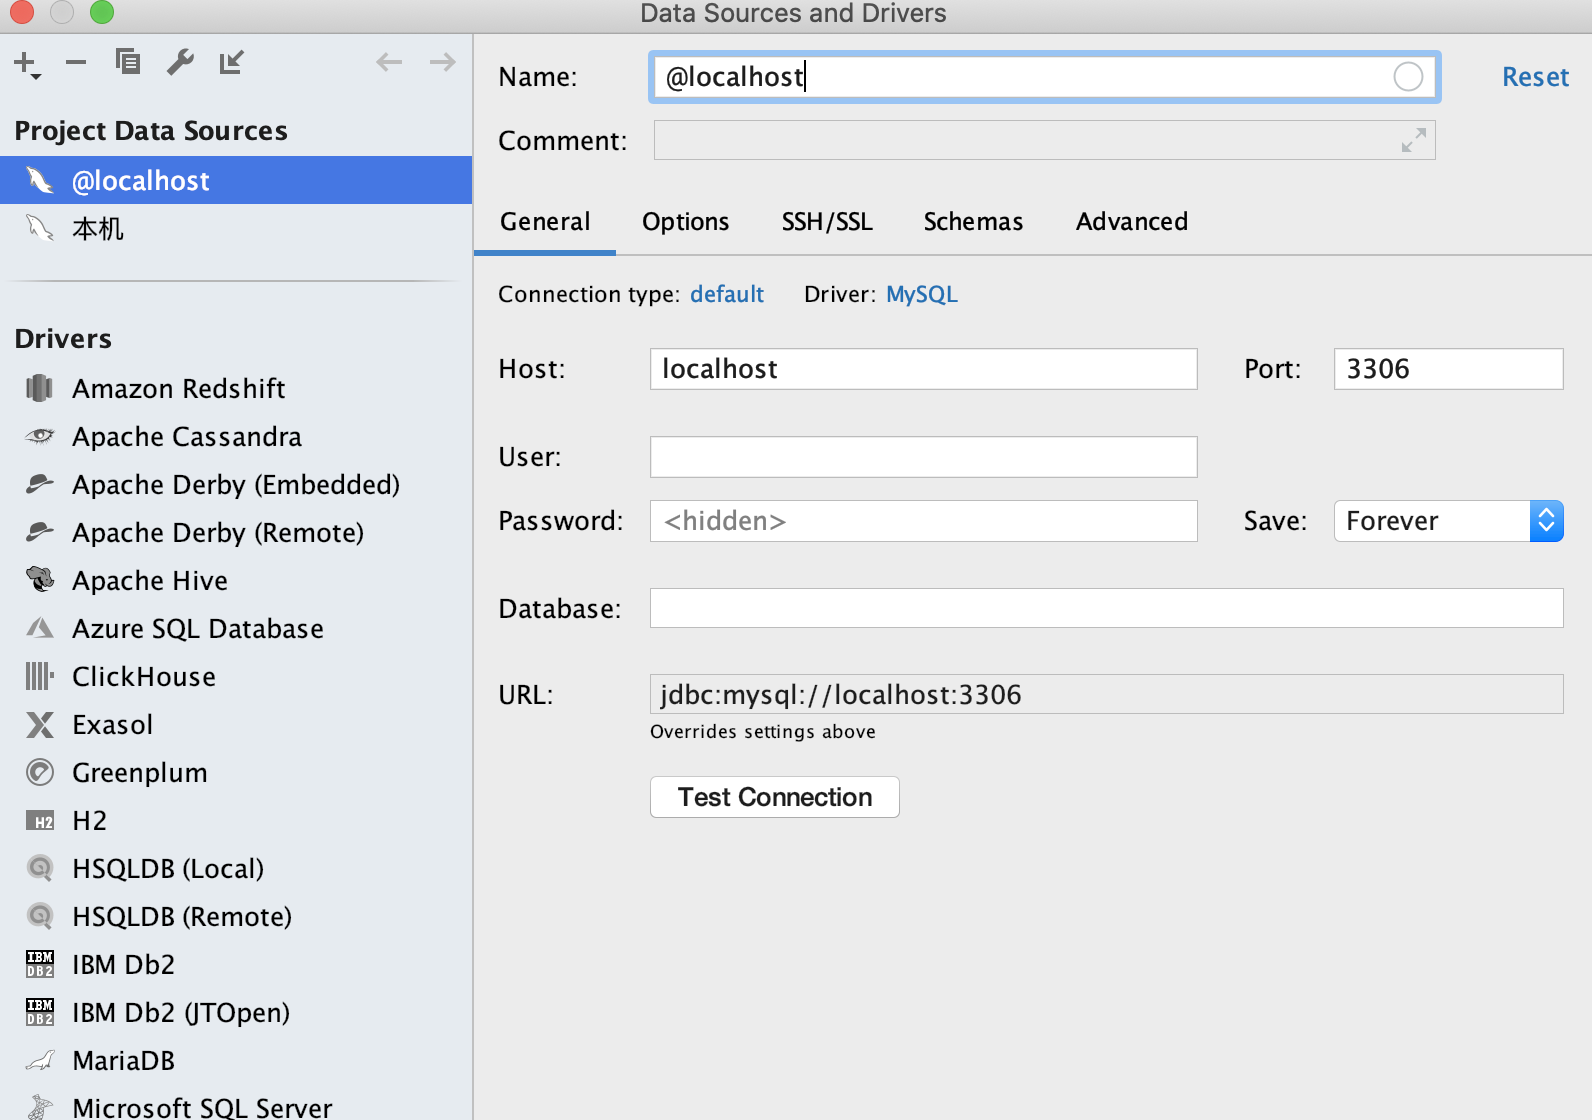Select the IBM Db2 (JTOpen) driver
This screenshot has width=1592, height=1120.
click(x=236, y=1012)
